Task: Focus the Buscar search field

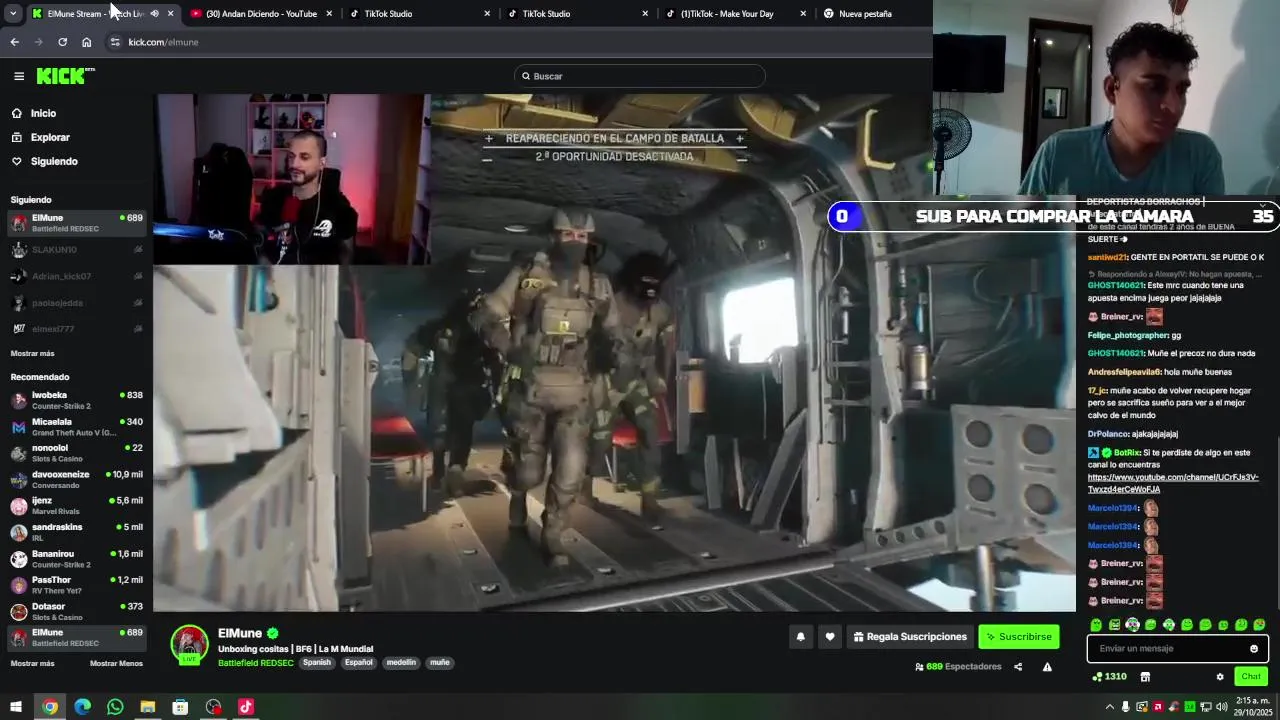Action: [x=640, y=76]
